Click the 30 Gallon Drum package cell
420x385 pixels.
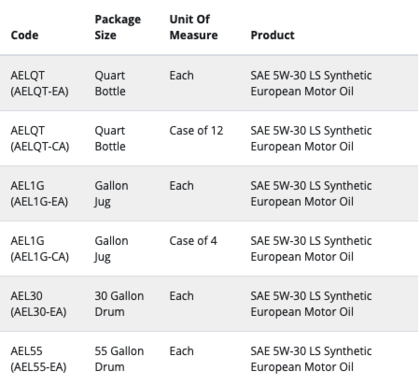pos(119,304)
